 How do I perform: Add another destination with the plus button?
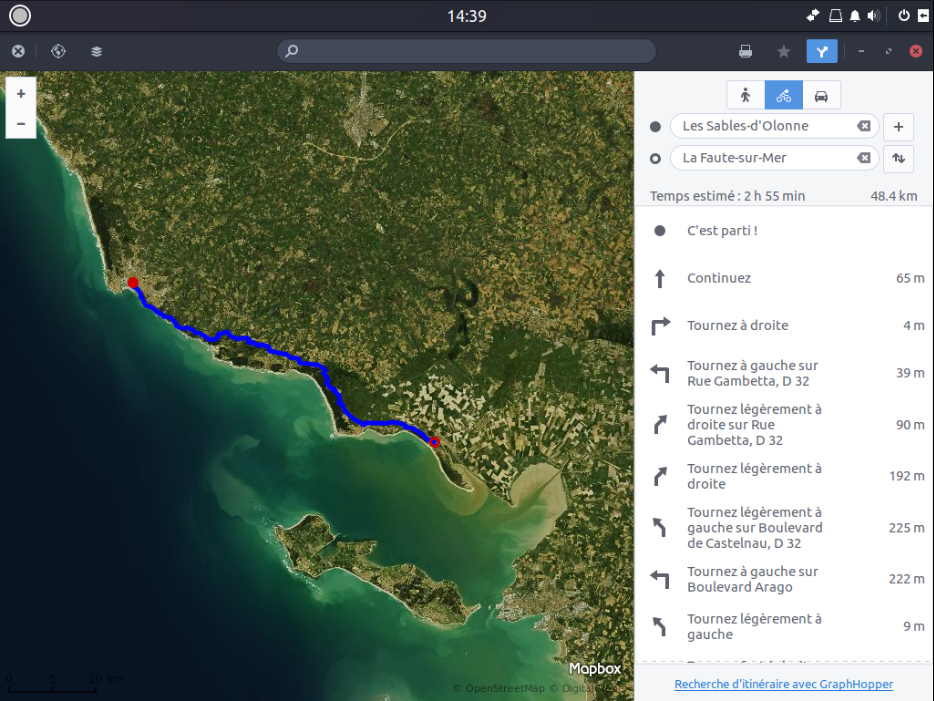pyautogui.click(x=898, y=127)
